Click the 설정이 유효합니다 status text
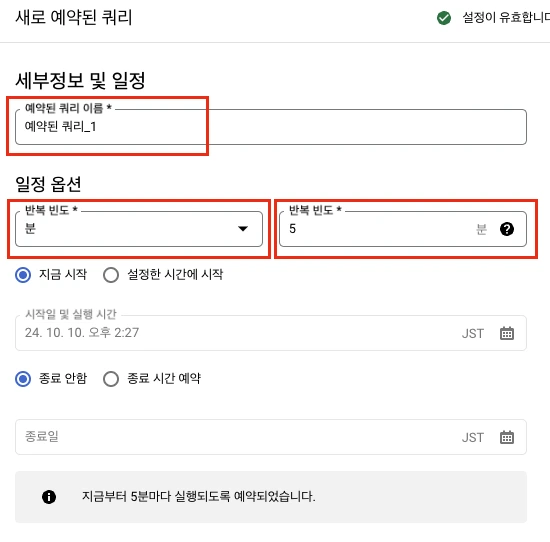This screenshot has height=542, width=550. click(x=506, y=17)
